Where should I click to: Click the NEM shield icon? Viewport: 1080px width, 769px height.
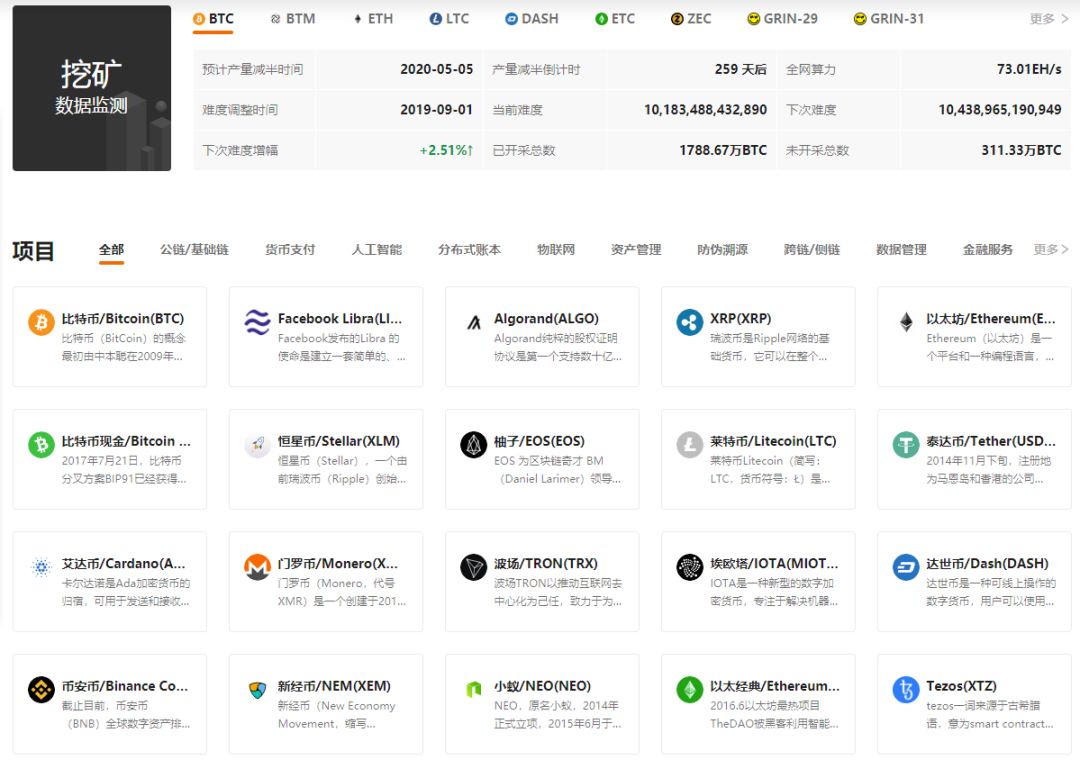click(x=258, y=689)
